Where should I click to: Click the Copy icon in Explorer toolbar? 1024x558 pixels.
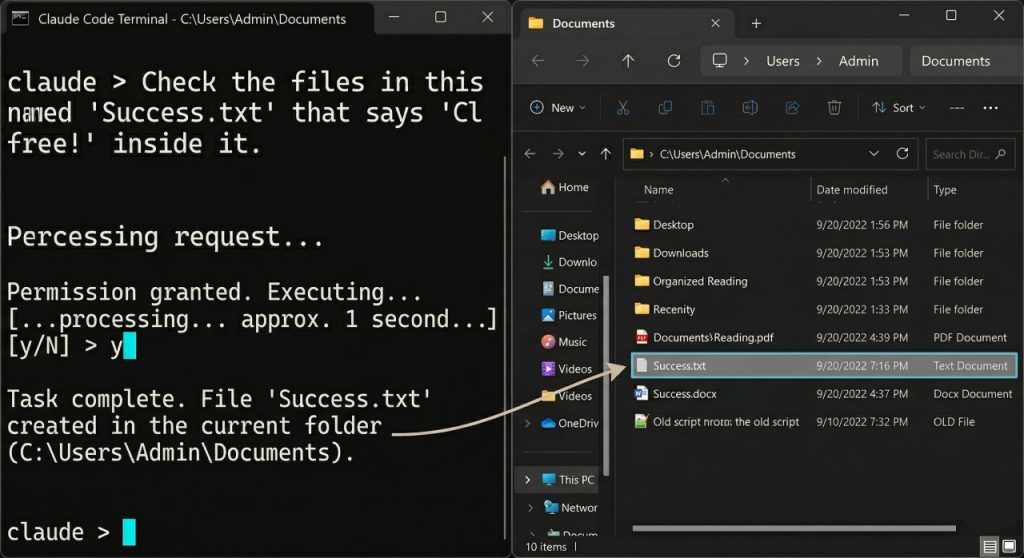[x=665, y=108]
